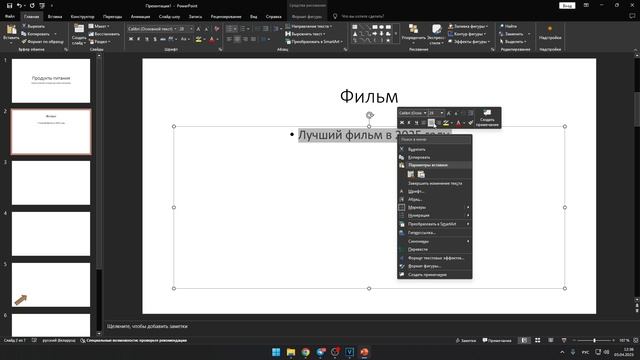Screen dimensions: 640x360
Task: Open Shape Outline (Контур фигуры) dropdown
Action: [467, 34]
